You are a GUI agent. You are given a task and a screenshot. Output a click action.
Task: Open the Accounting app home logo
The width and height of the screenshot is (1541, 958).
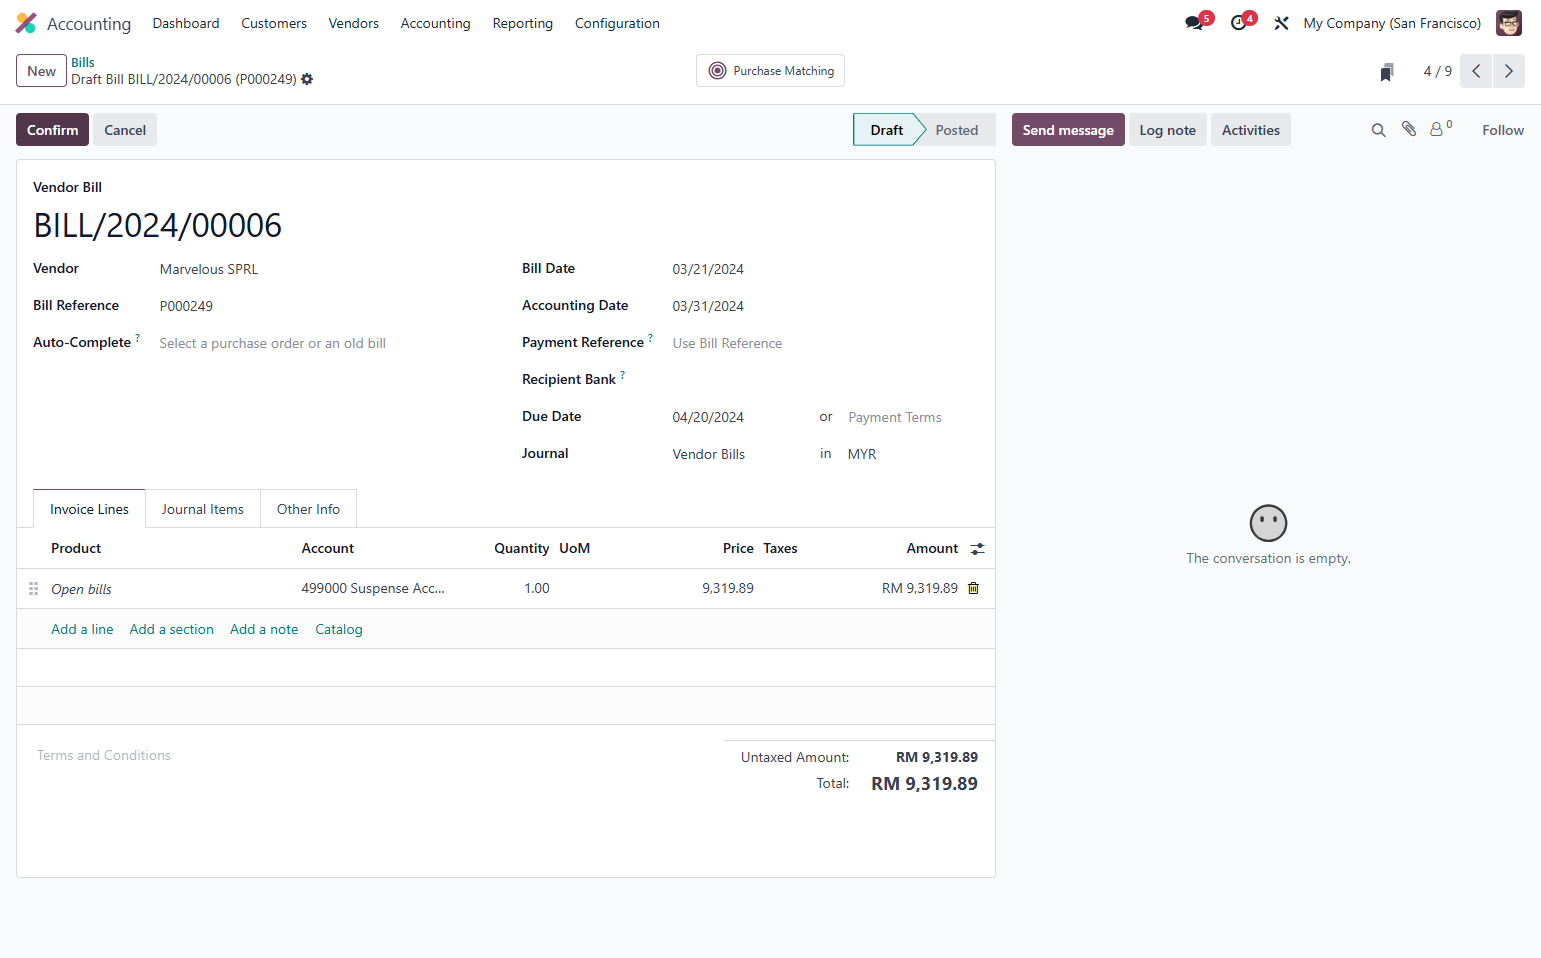(x=26, y=23)
